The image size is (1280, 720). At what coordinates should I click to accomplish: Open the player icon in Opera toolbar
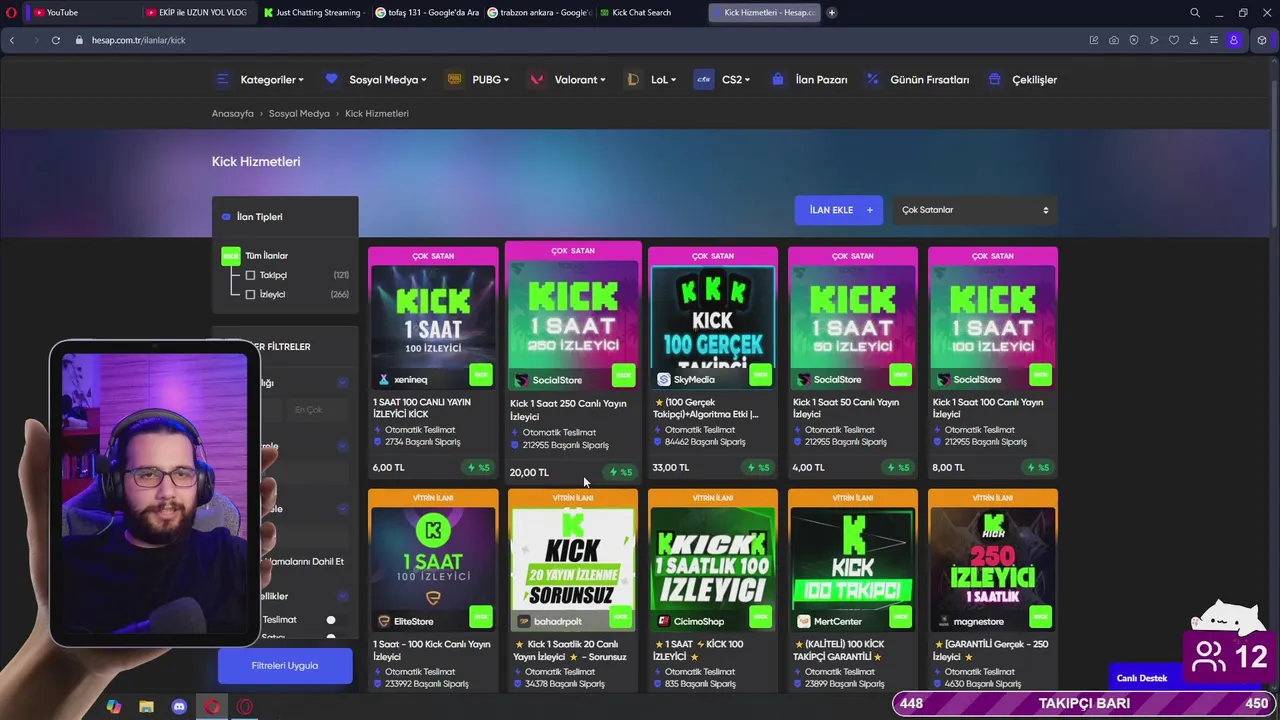tap(1154, 40)
